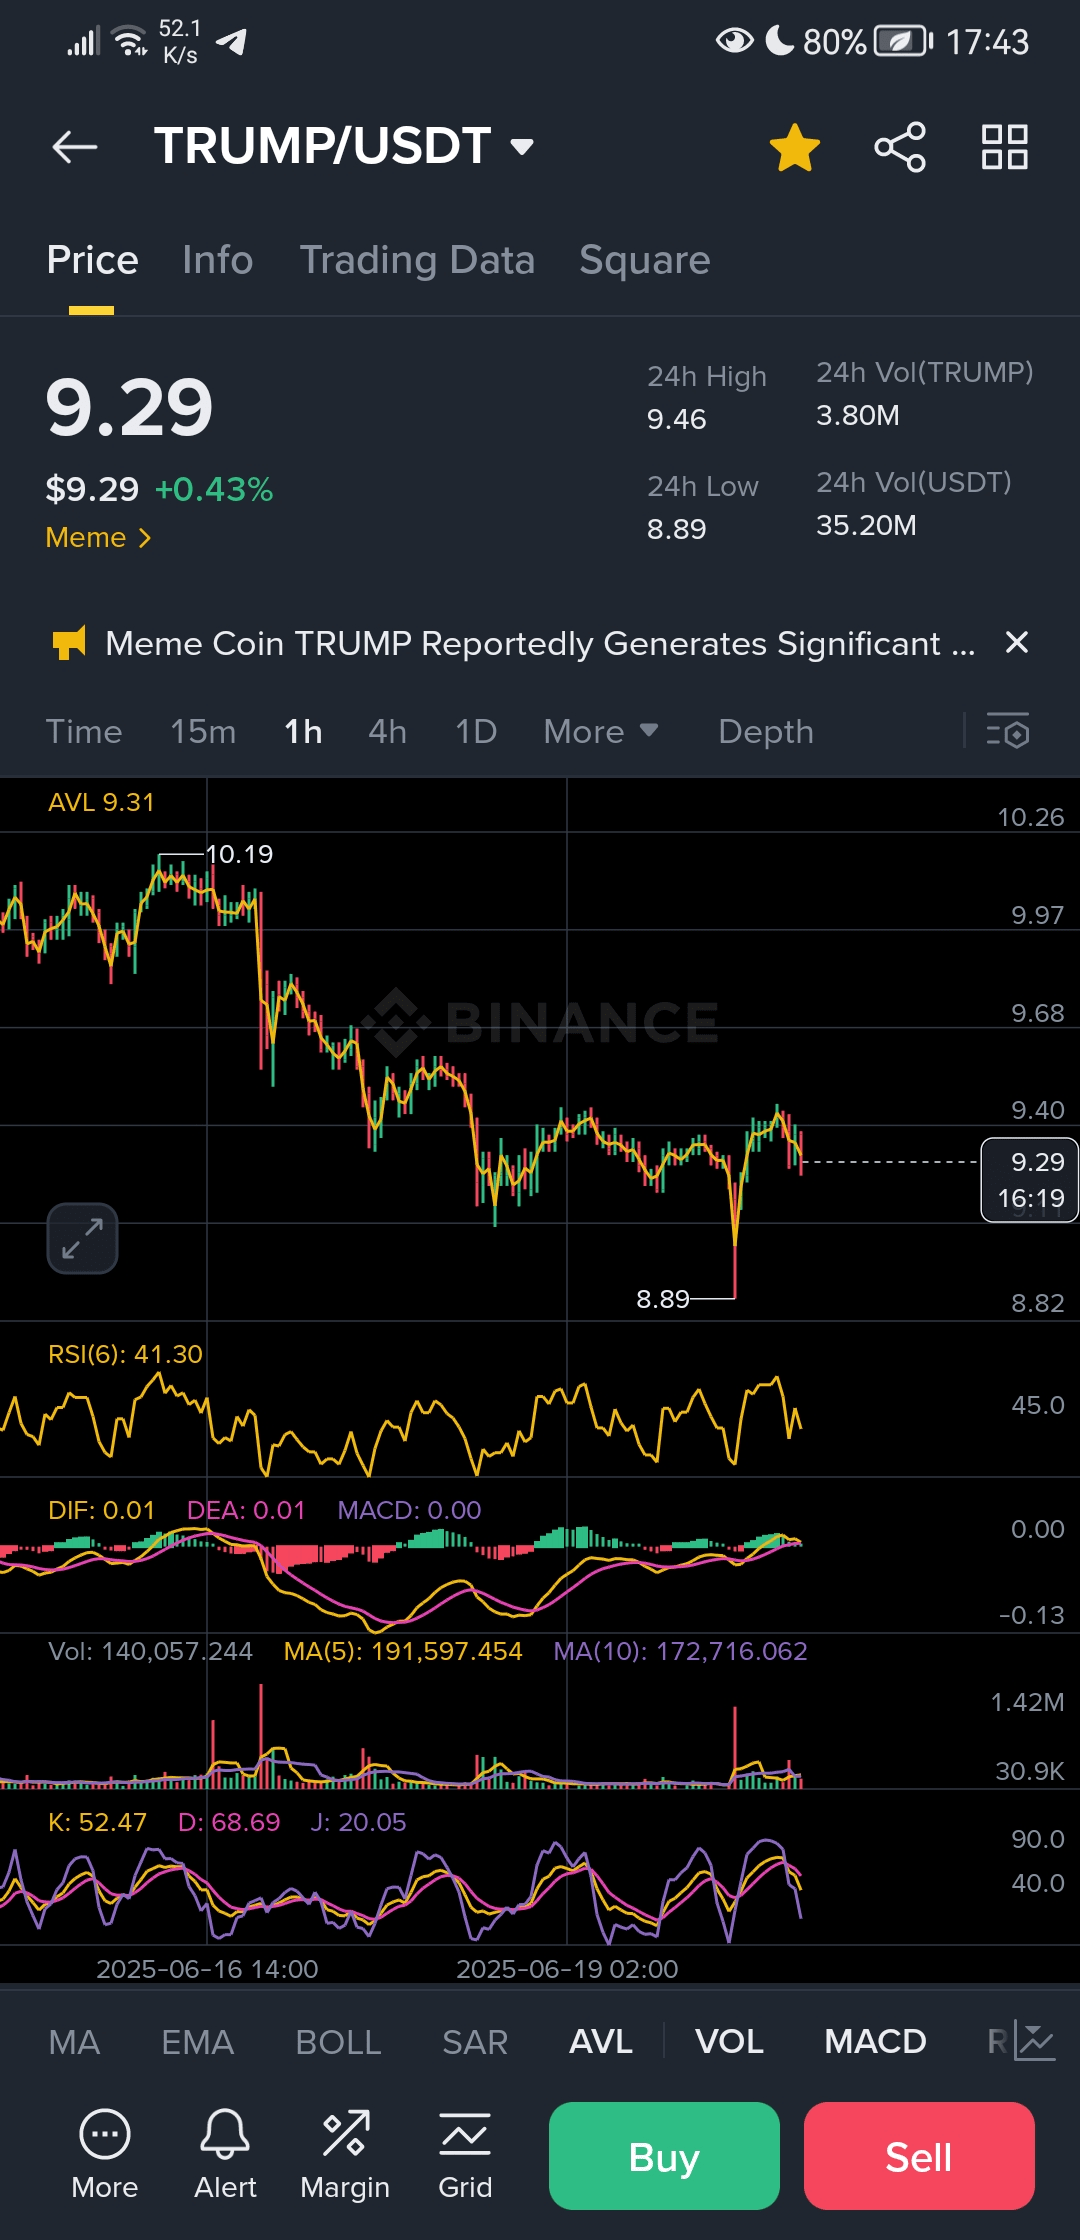Viewport: 1080px width, 2240px height.
Task: Tap the red Sell button
Action: (x=919, y=2156)
